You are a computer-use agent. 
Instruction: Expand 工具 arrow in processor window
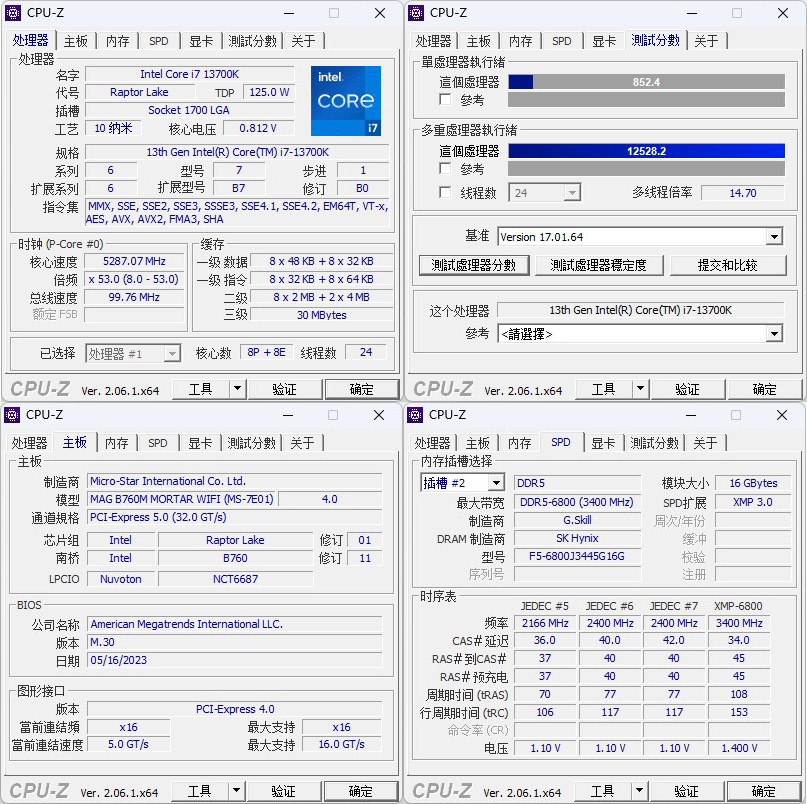pyautogui.click(x=237, y=389)
